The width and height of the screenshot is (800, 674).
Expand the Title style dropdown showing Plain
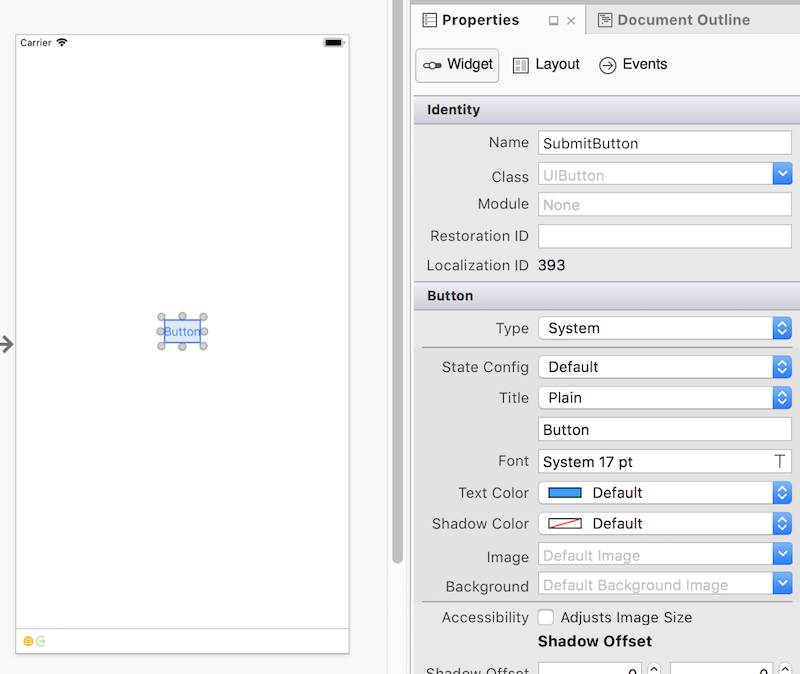(781, 397)
